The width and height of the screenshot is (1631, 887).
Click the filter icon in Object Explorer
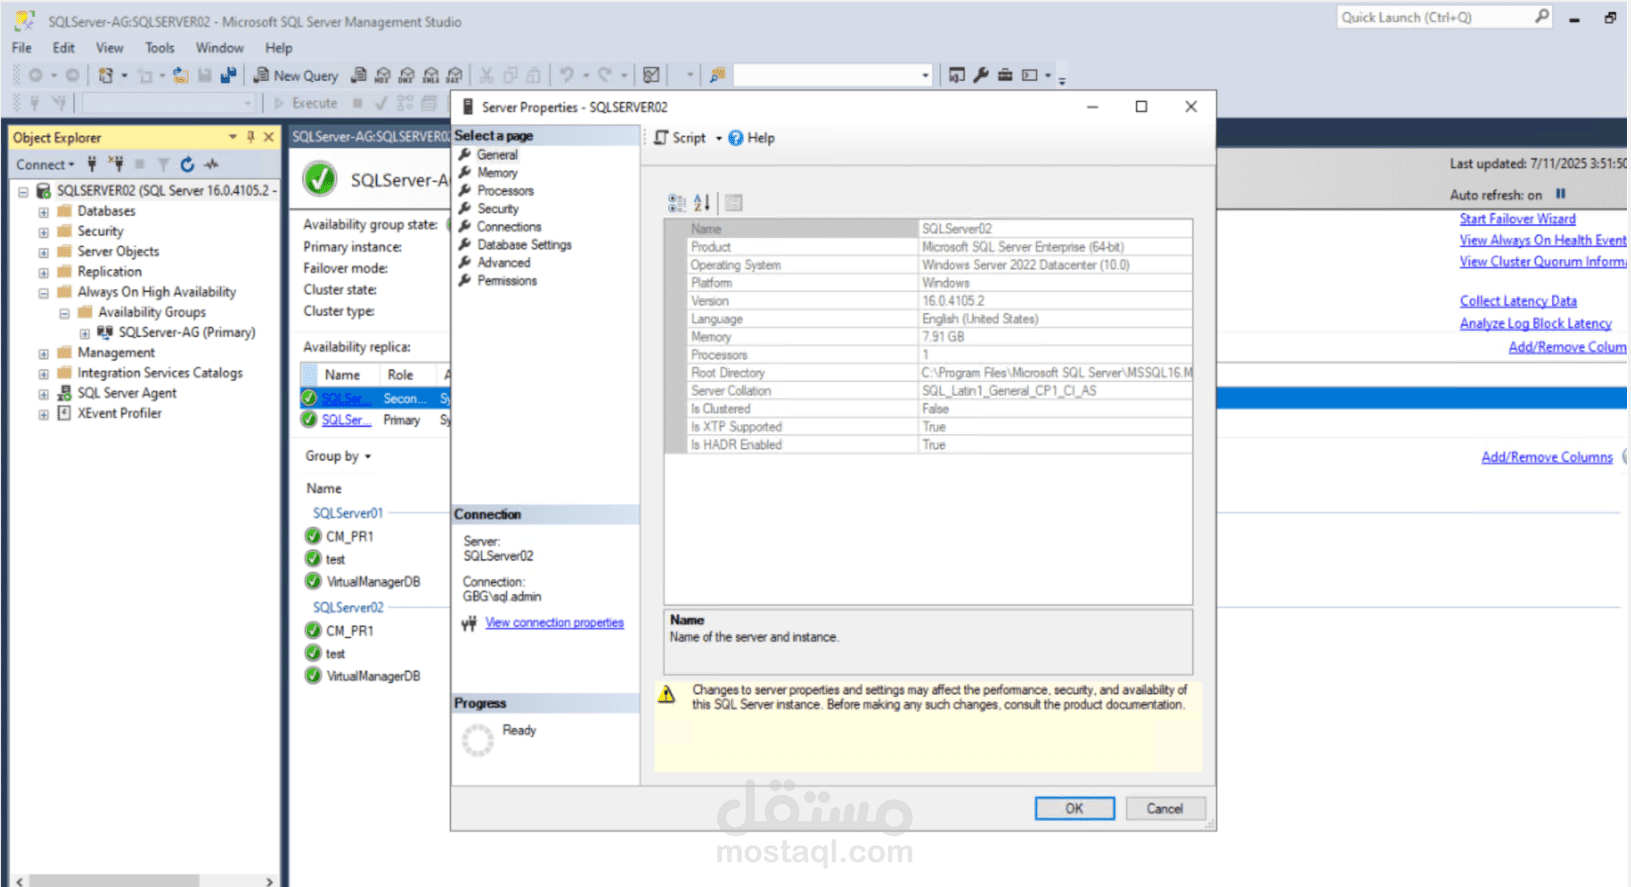click(163, 164)
